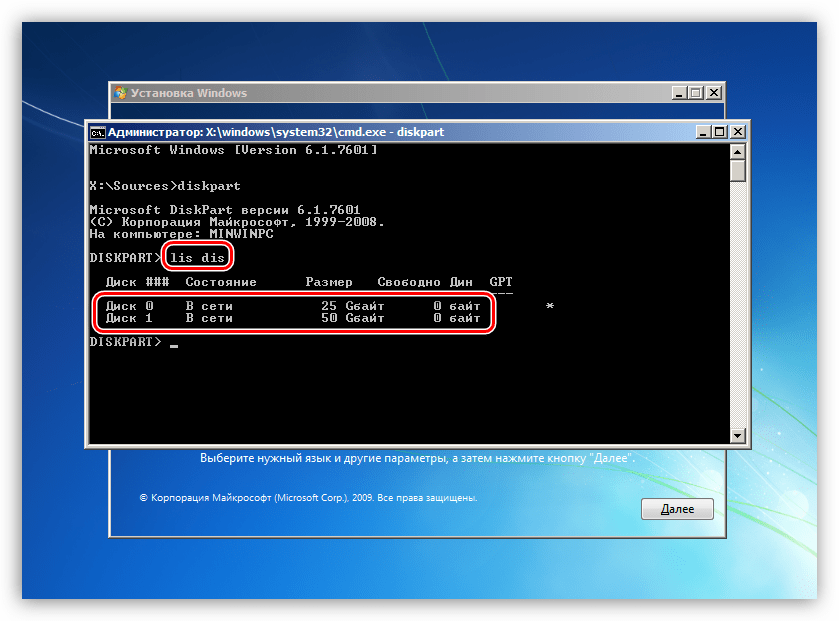Click the scrollbar thumb in the console

pyautogui.click(x=738, y=170)
